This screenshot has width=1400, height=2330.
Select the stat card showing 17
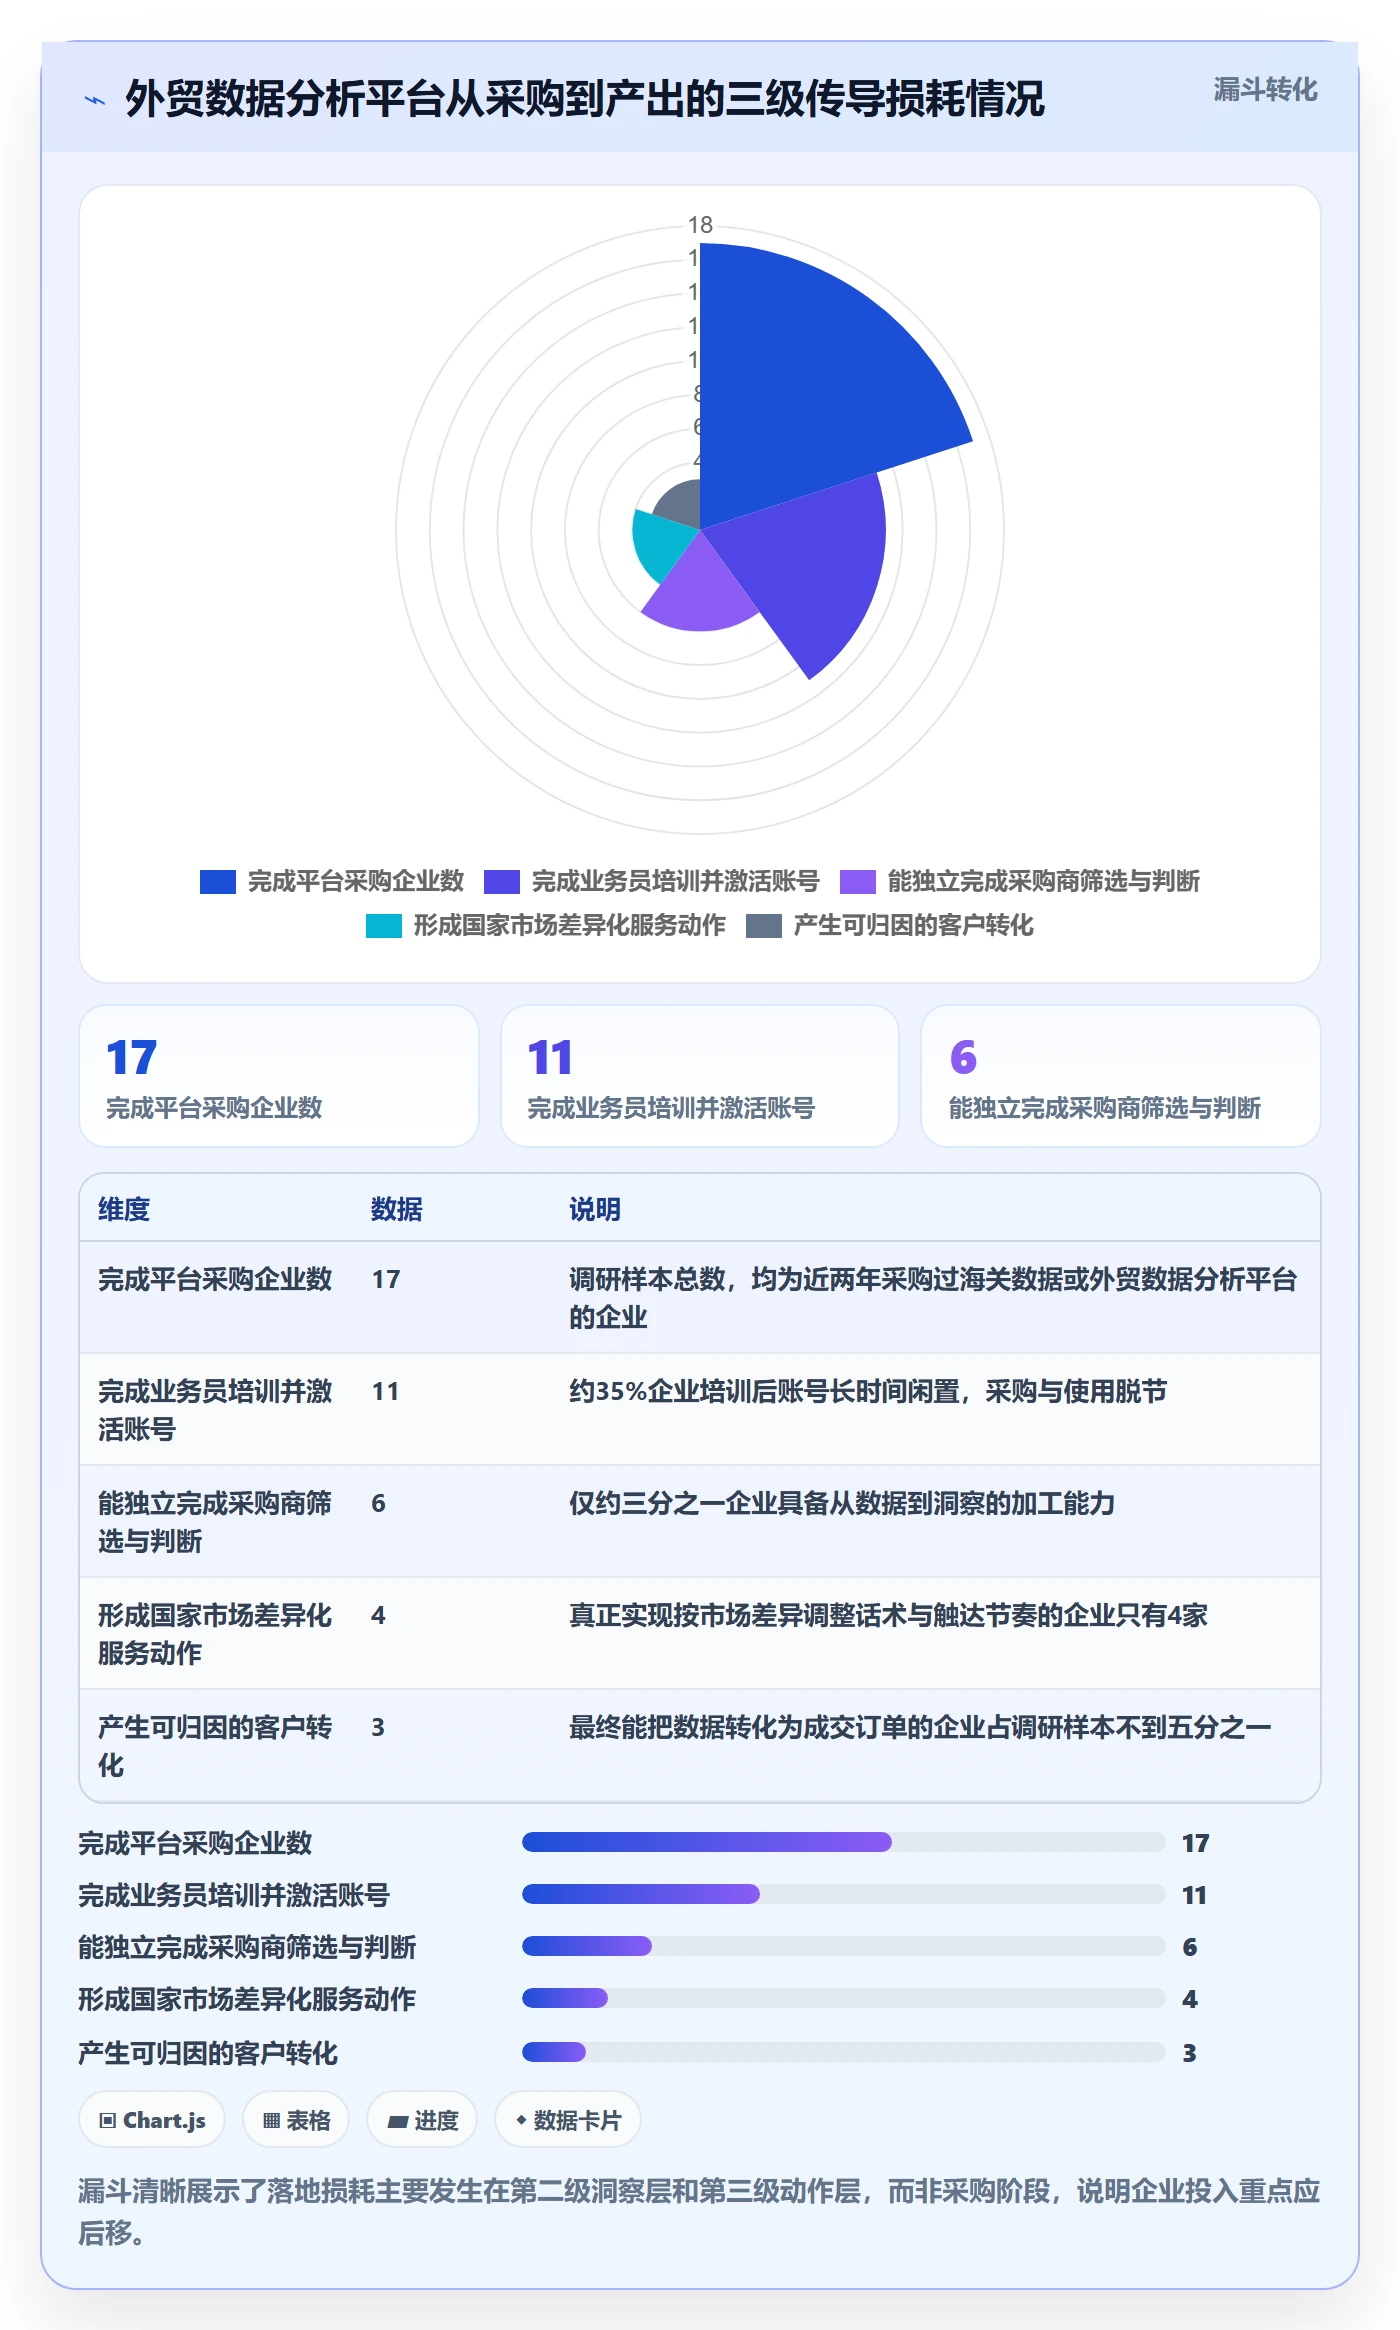[x=279, y=1076]
